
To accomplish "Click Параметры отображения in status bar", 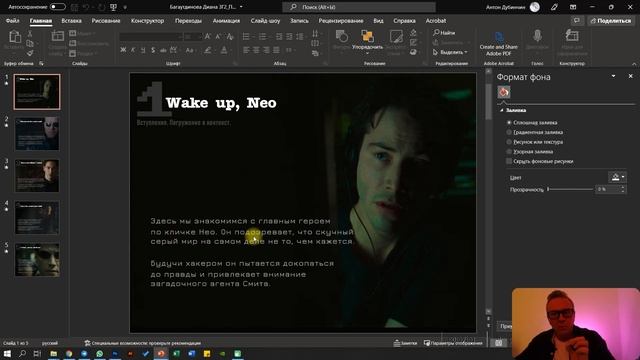I will [453, 343].
